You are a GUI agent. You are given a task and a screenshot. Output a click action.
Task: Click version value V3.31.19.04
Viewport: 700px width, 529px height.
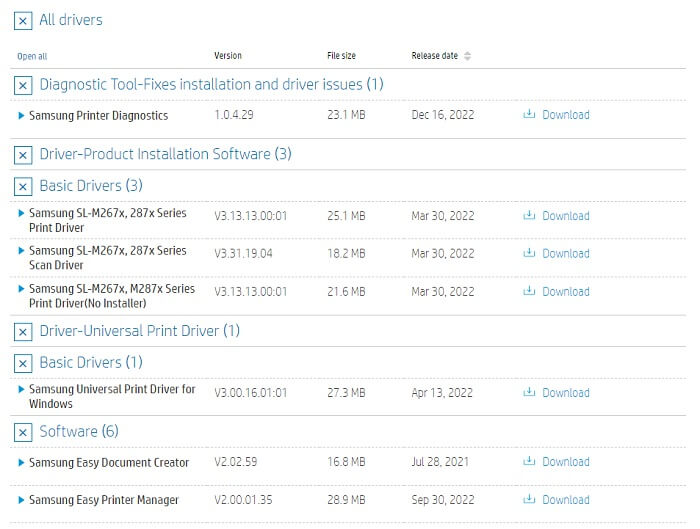tap(243, 253)
